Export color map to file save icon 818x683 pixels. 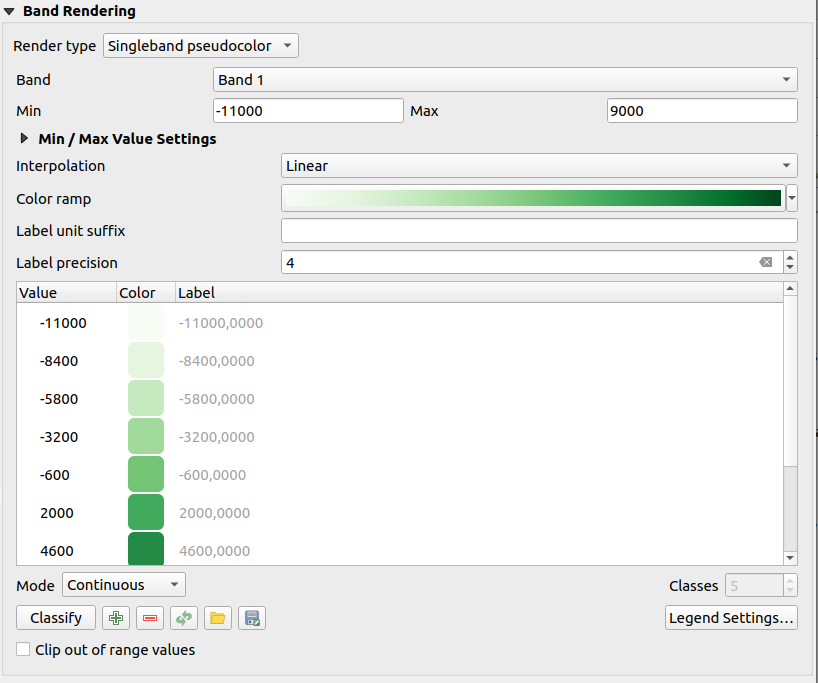252,618
